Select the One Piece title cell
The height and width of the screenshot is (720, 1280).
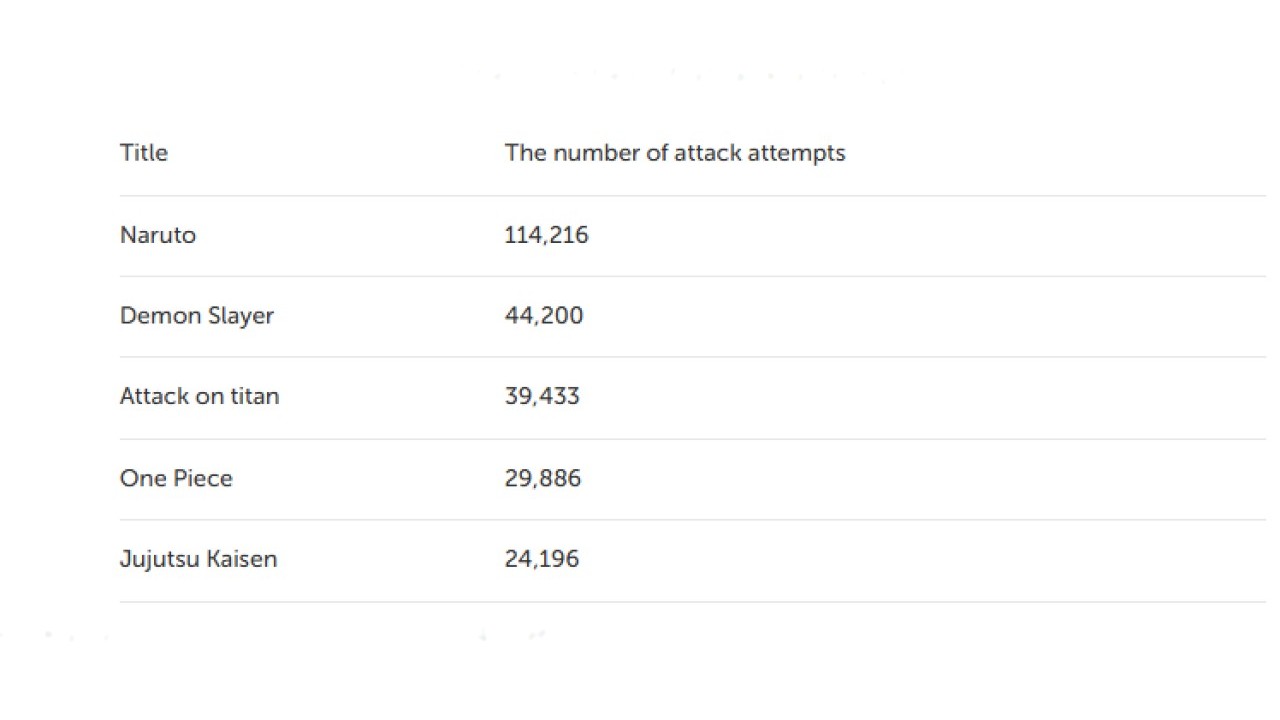(x=176, y=478)
